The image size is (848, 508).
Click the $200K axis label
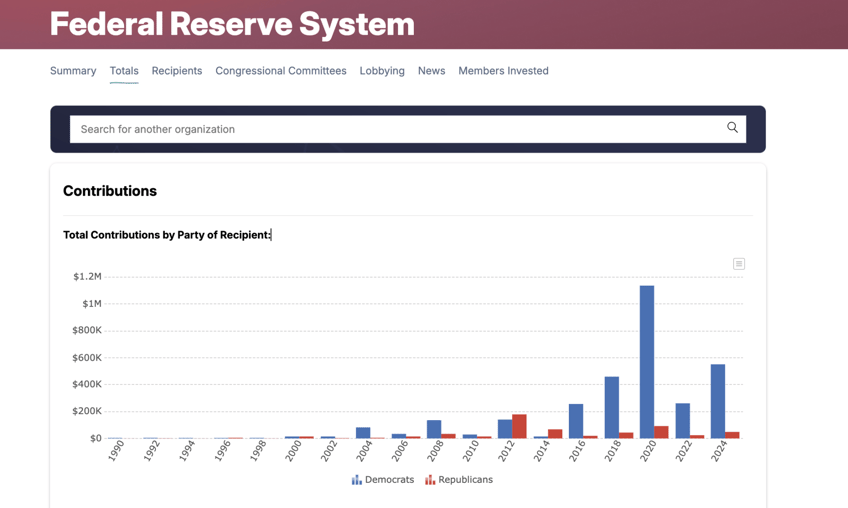coord(87,411)
